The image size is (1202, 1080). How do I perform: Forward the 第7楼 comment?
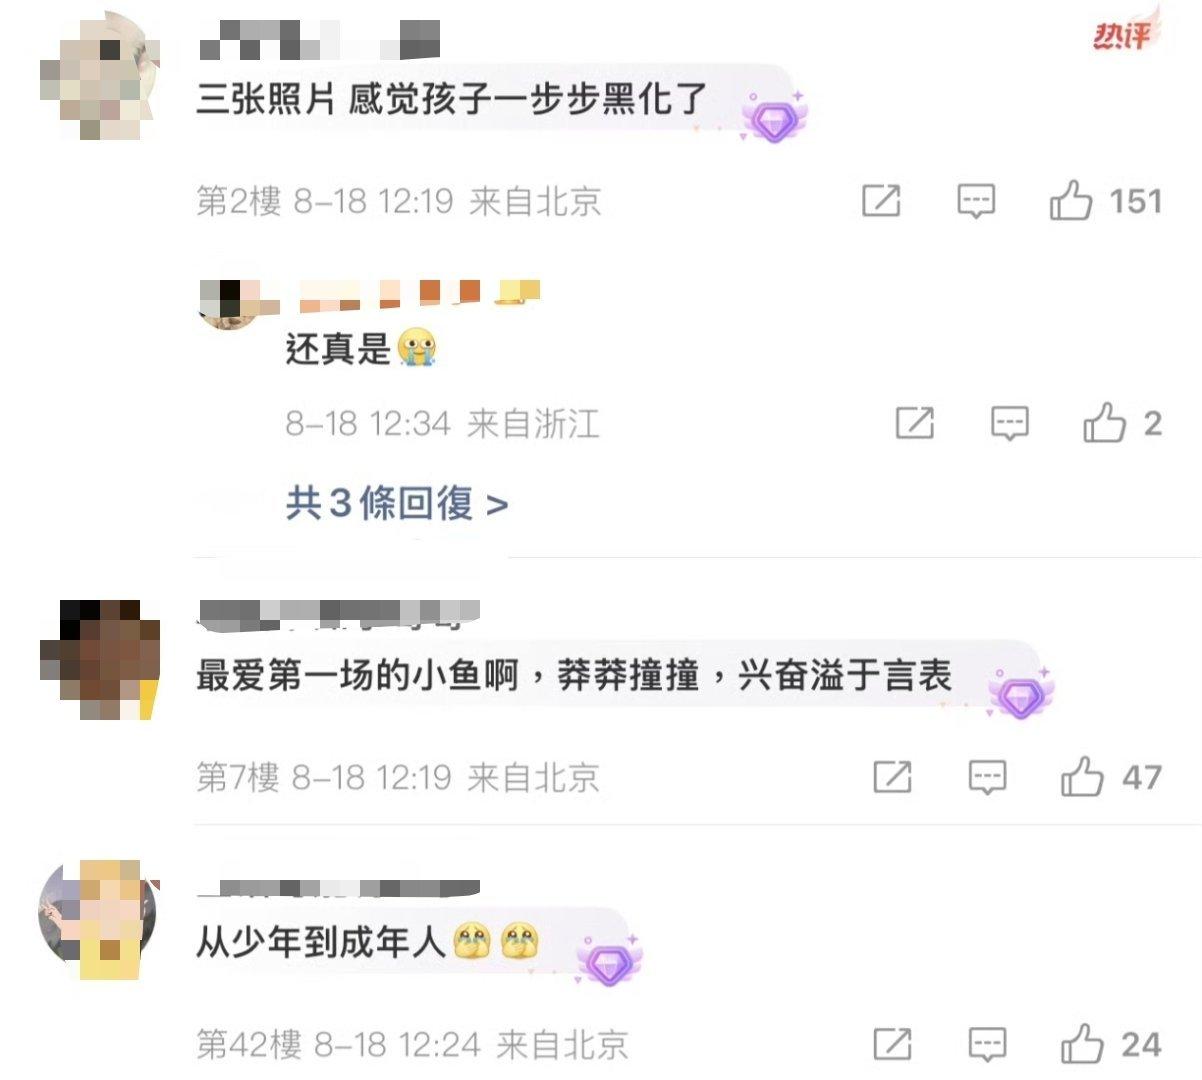point(892,777)
